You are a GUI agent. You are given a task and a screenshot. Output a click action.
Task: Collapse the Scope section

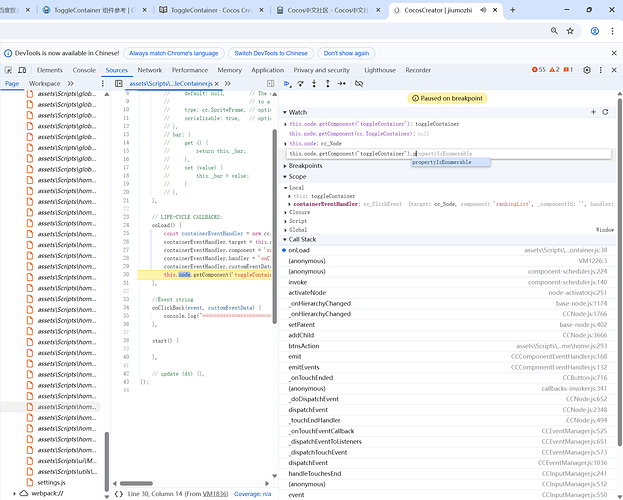click(x=297, y=177)
